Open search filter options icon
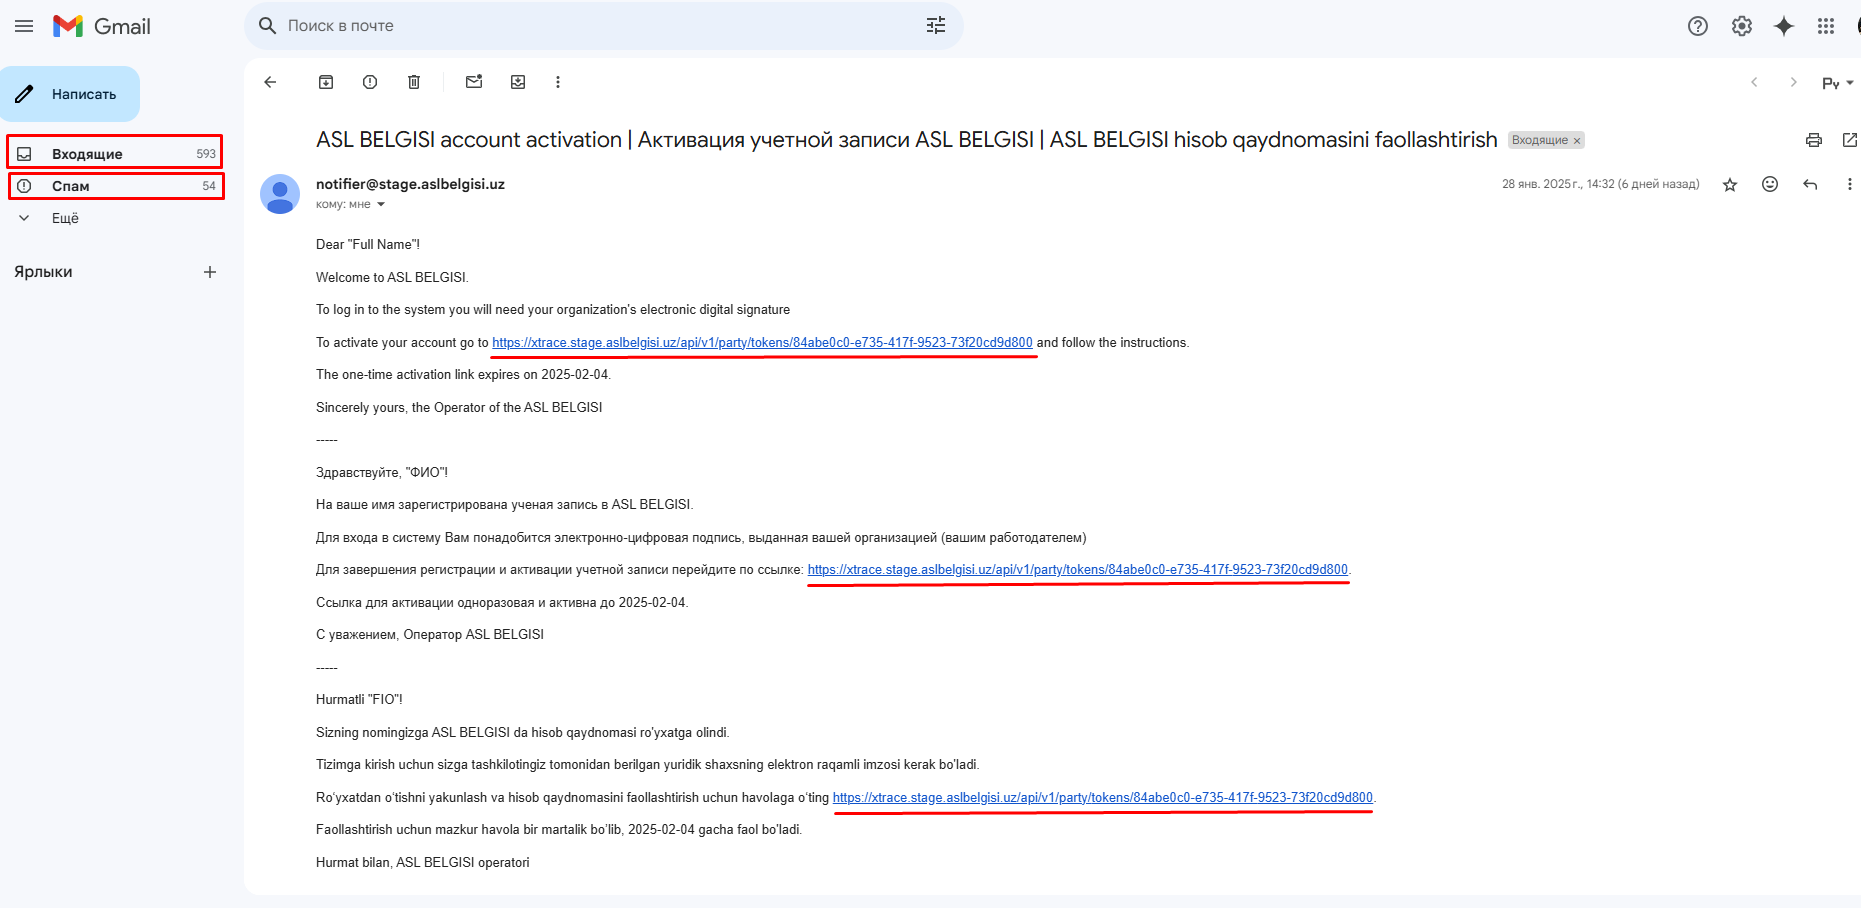This screenshot has width=1861, height=908. tap(936, 26)
